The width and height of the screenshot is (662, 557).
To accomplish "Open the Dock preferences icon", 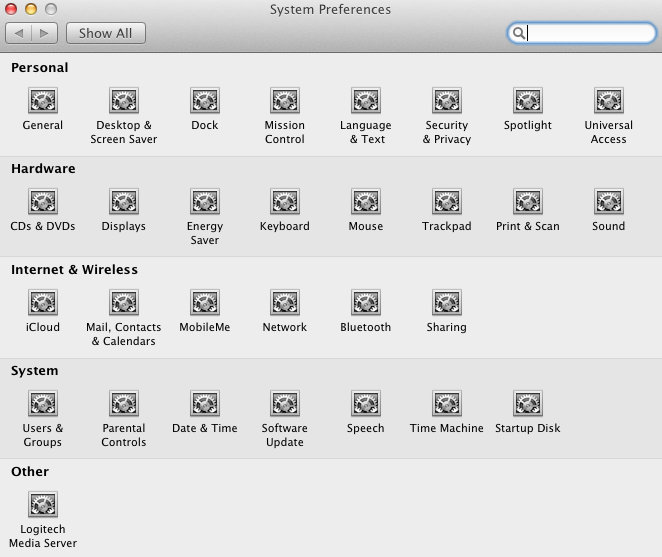I will (x=204, y=101).
